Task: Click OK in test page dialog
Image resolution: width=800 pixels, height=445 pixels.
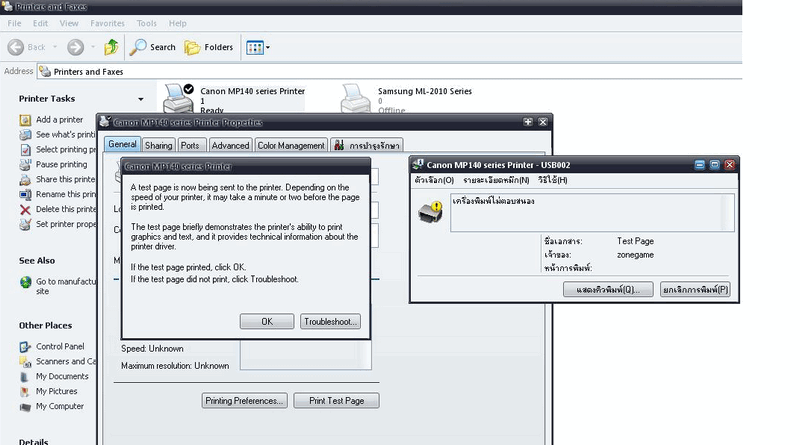Action: click(x=267, y=322)
